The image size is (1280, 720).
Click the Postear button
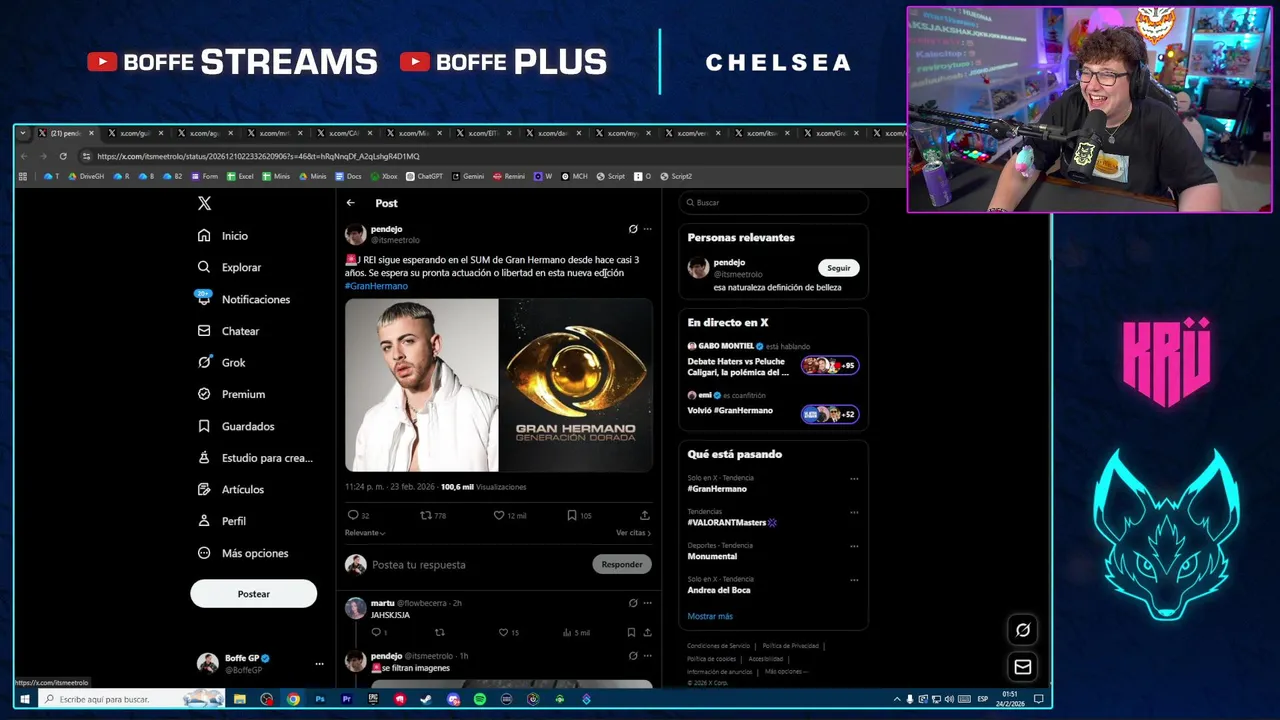point(253,594)
